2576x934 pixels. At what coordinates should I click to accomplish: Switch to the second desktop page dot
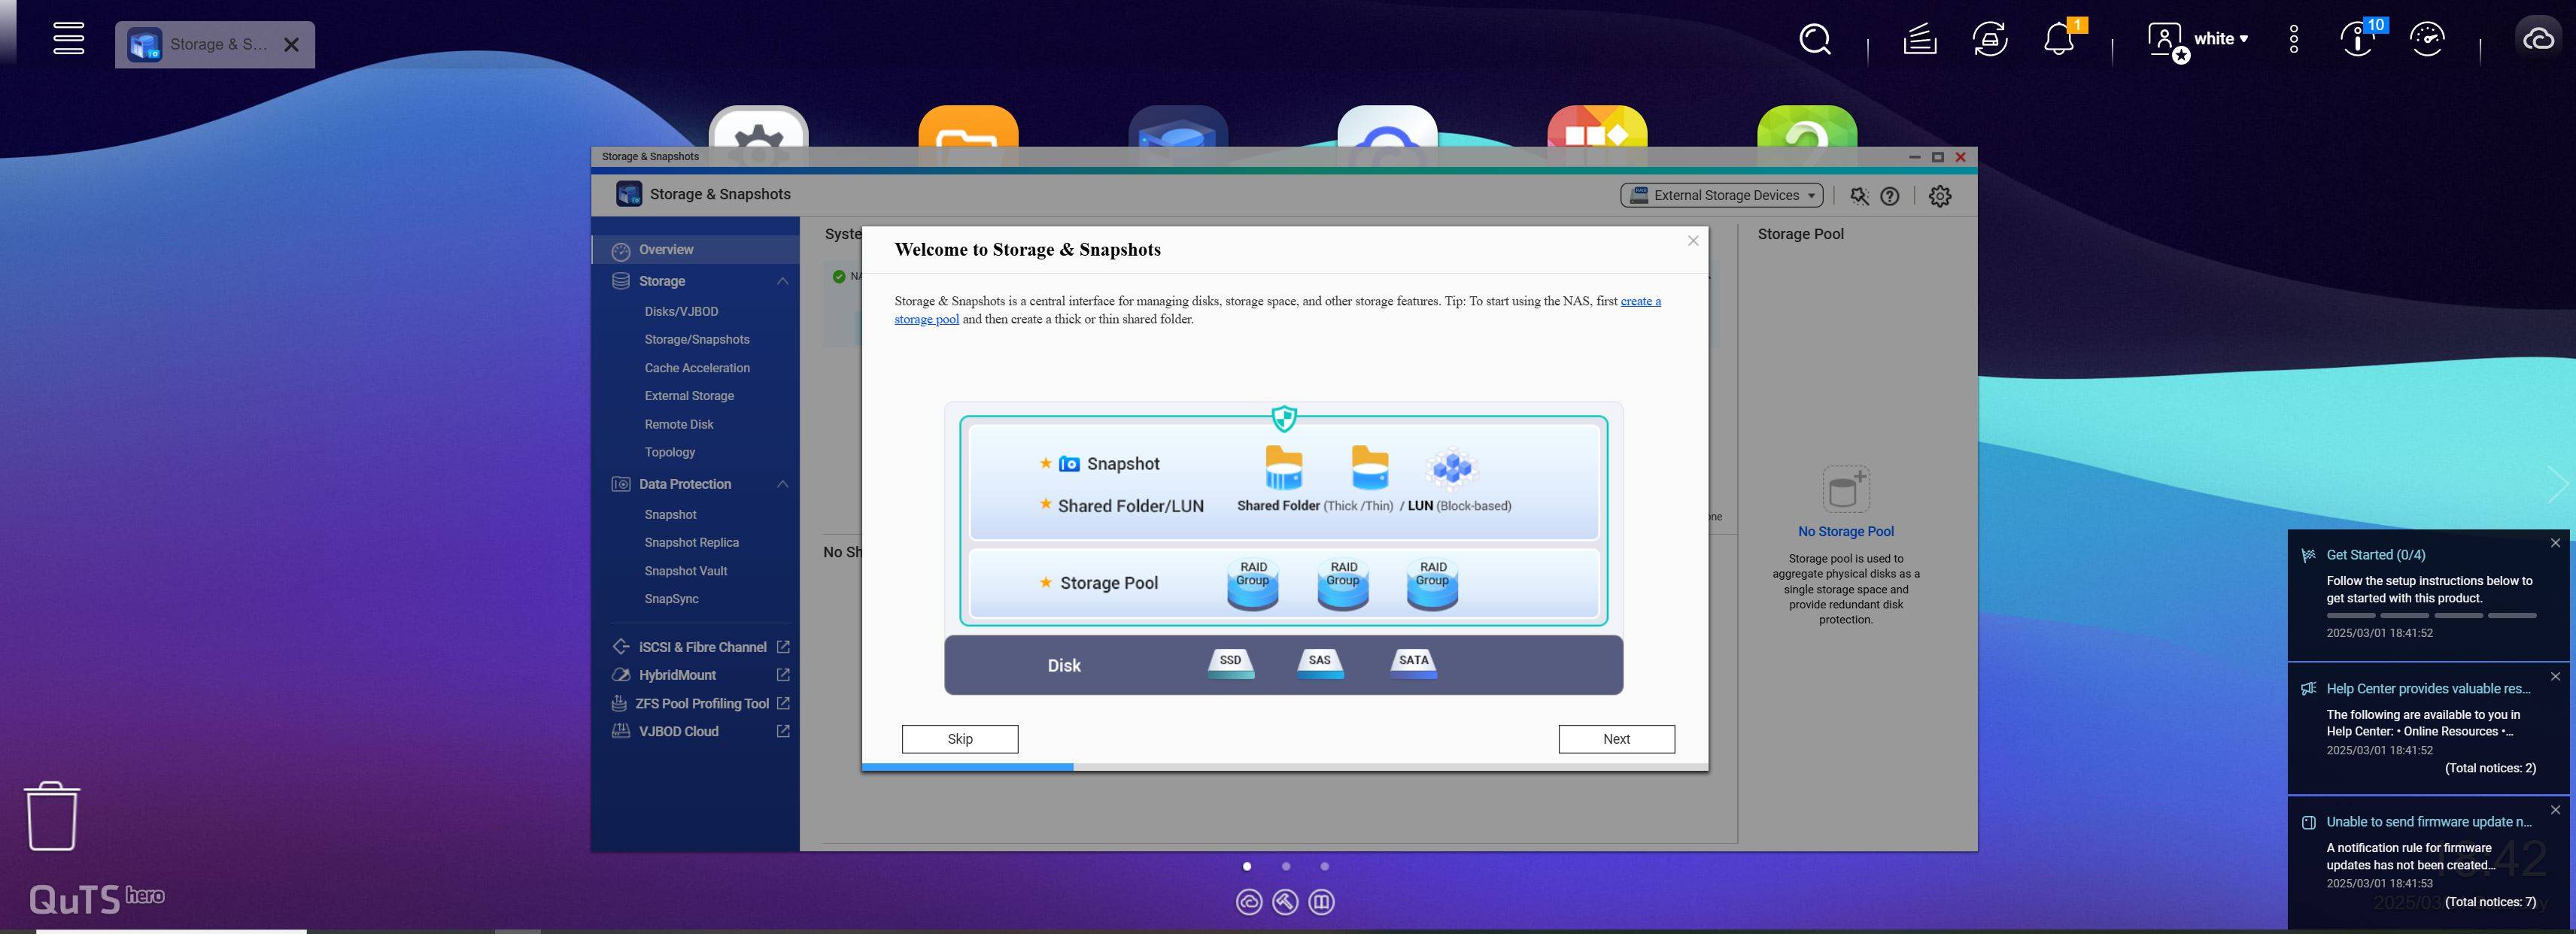(1286, 867)
